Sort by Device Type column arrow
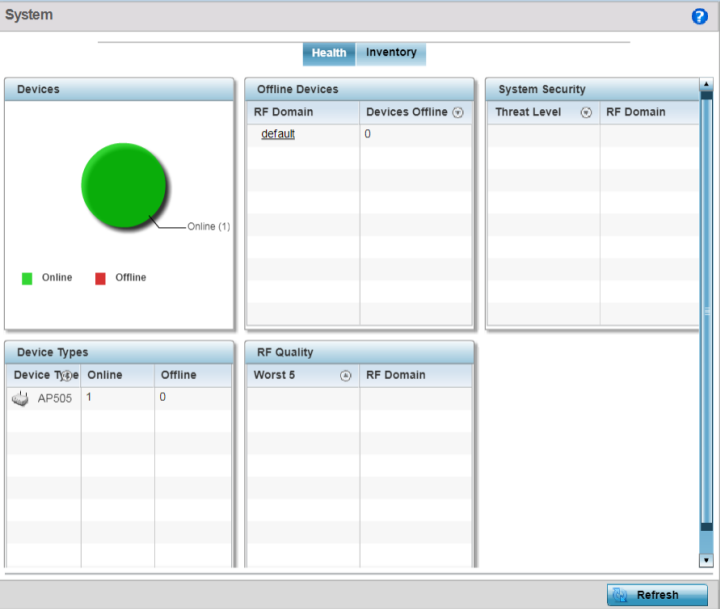Screen dimensions: 720x609 [67, 376]
